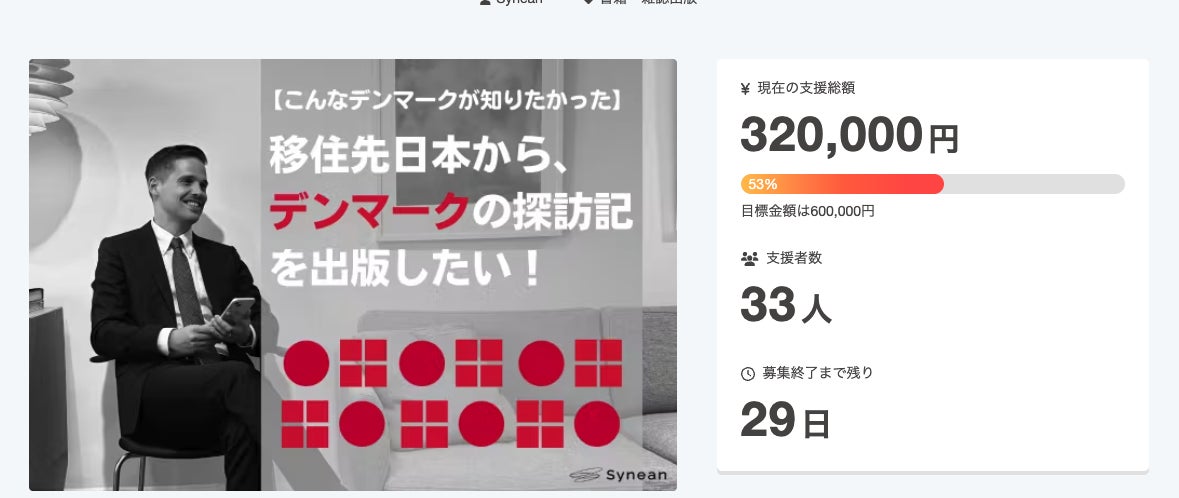
Task: Click the 53% funding progress bar
Action: (932, 184)
